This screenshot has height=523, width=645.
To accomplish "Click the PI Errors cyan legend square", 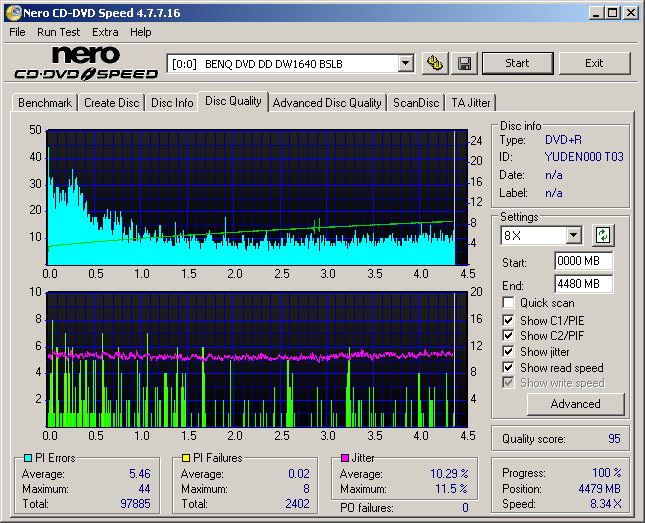I will tap(28, 458).
